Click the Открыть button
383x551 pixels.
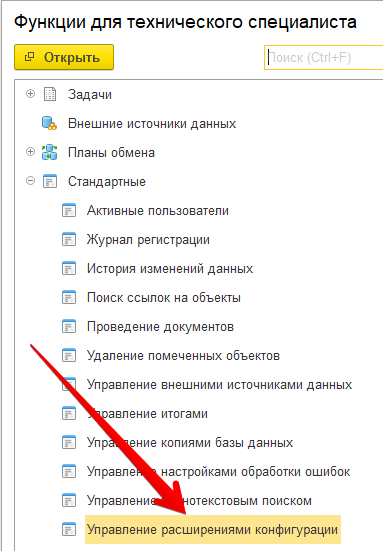coord(64,57)
